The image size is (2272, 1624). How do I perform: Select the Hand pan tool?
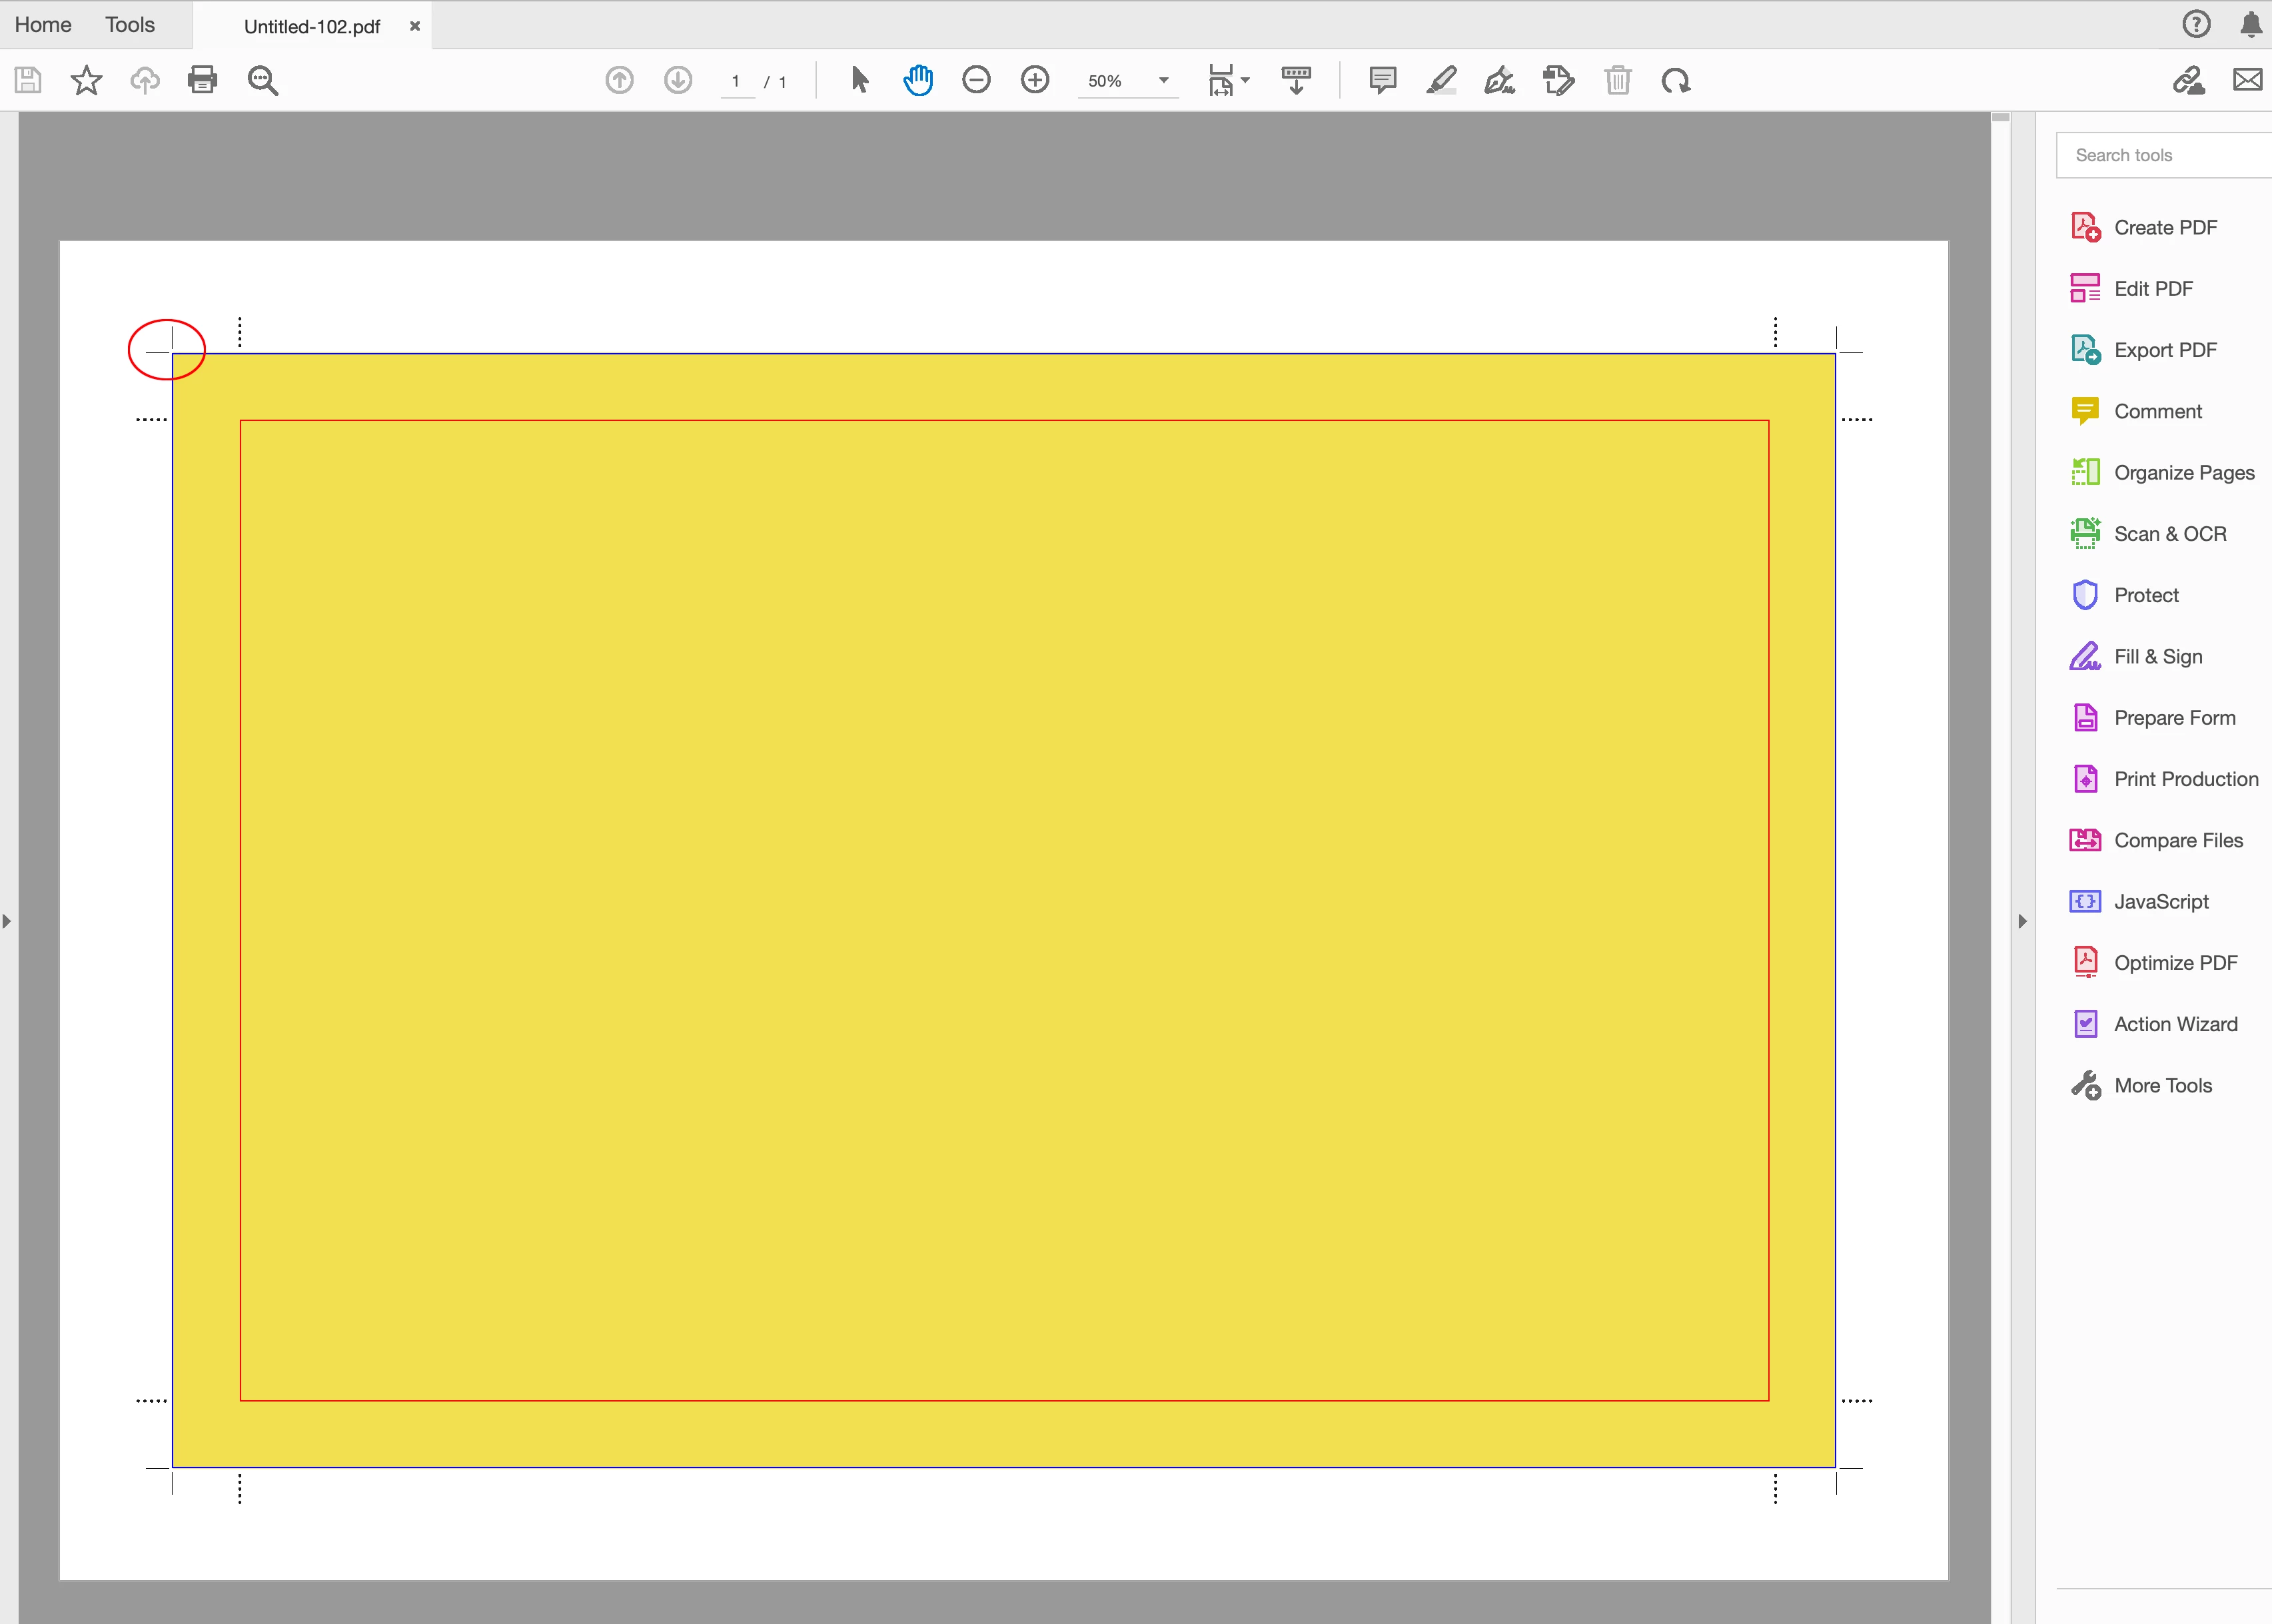pos(917,80)
